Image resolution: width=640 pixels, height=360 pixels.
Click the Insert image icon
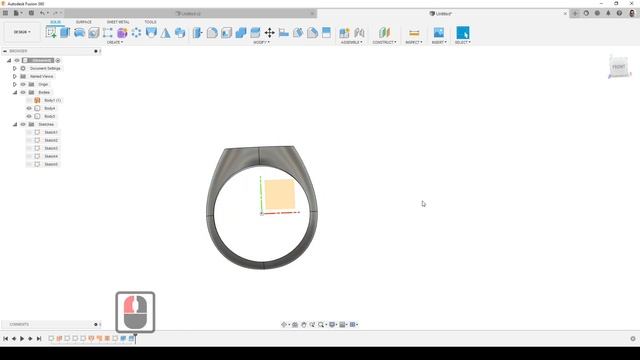pyautogui.click(x=439, y=33)
